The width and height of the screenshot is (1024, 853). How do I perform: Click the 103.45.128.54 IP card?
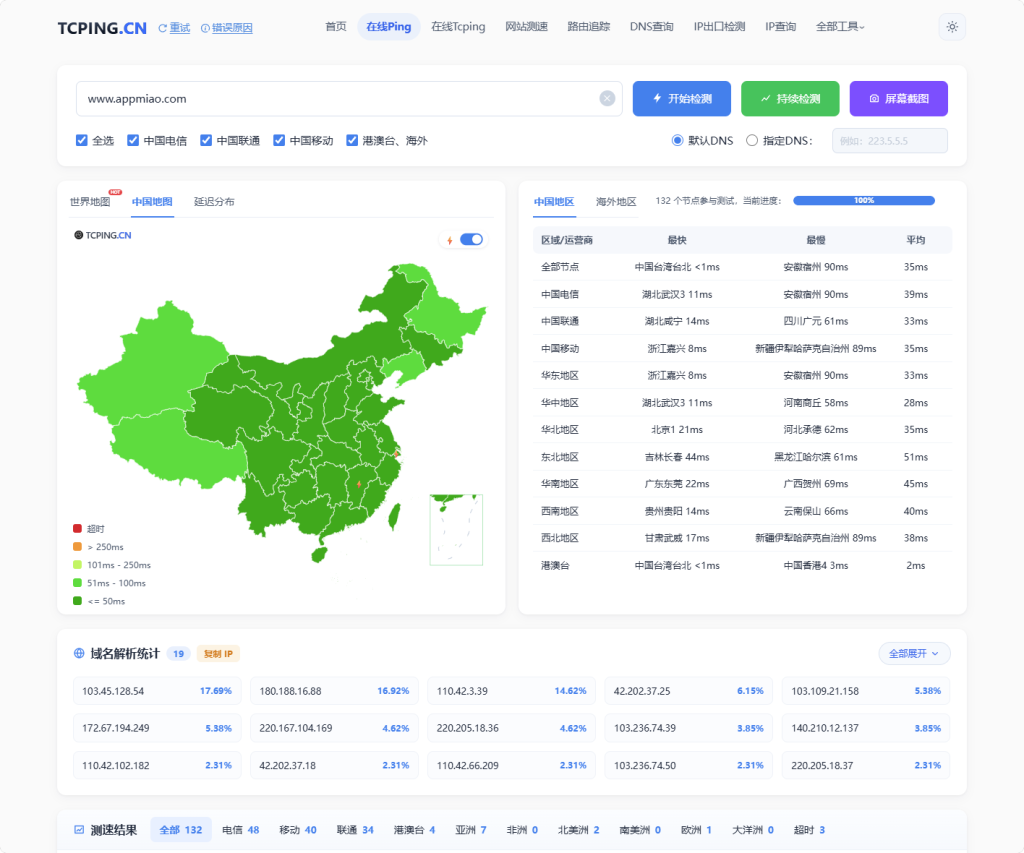click(x=157, y=691)
